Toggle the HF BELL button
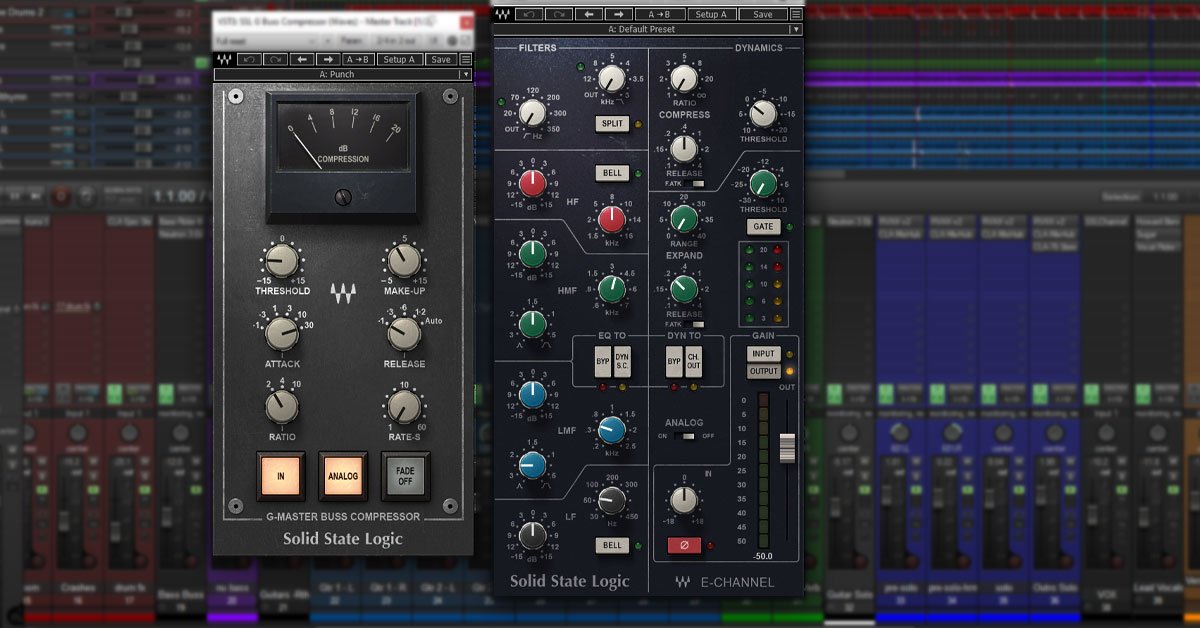The width and height of the screenshot is (1200, 628). pyautogui.click(x=611, y=173)
